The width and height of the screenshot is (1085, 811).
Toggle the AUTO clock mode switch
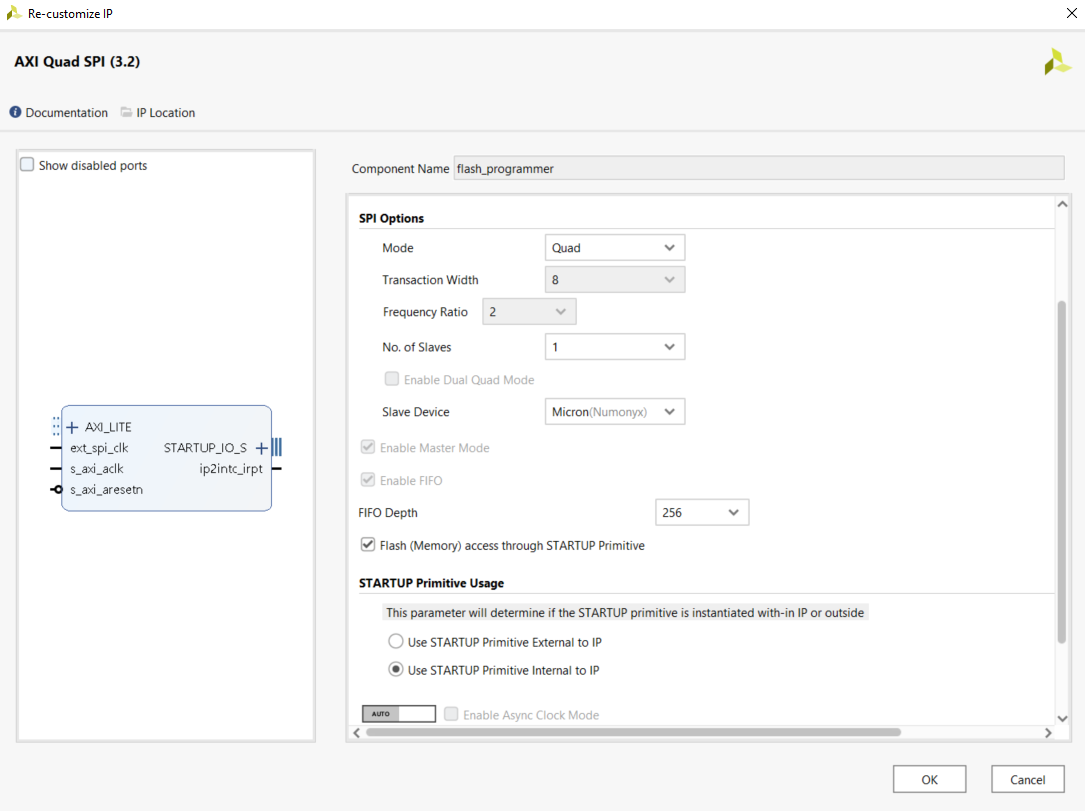pos(399,713)
